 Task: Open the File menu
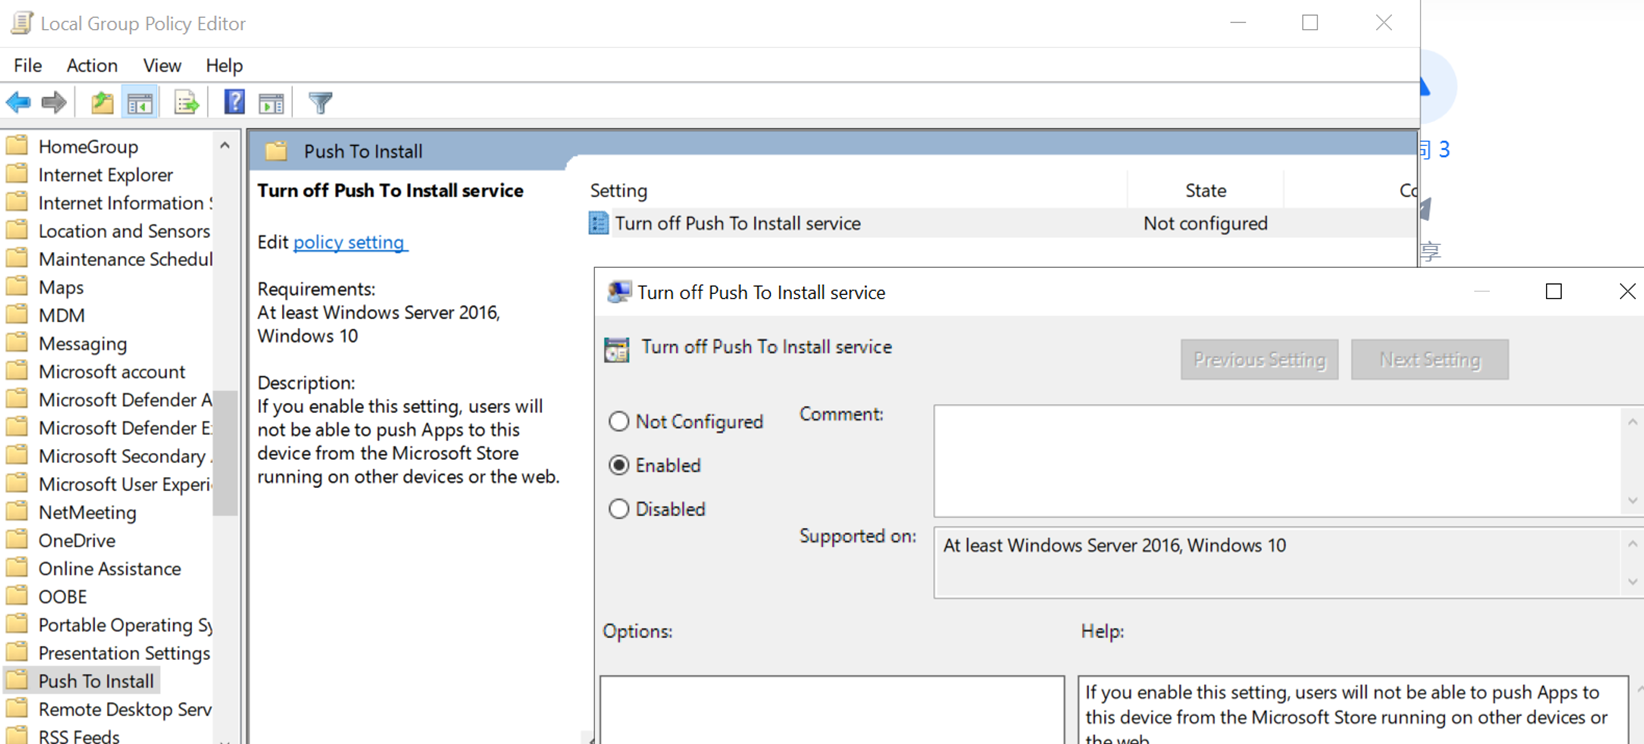point(27,65)
